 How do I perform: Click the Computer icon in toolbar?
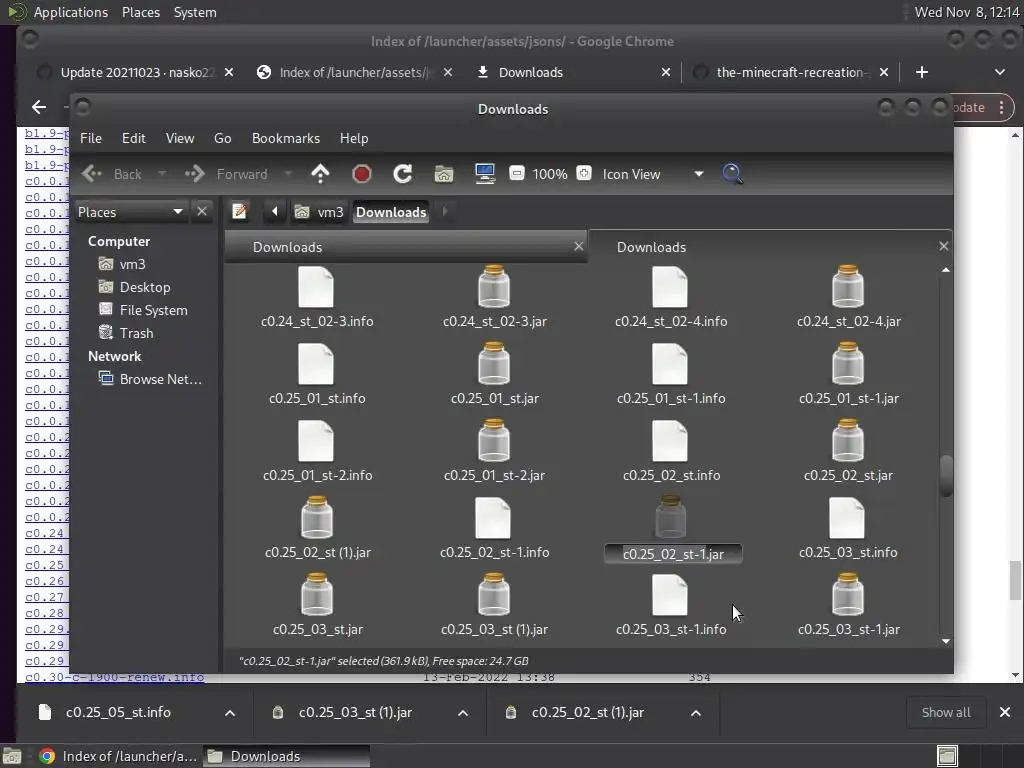coord(485,174)
